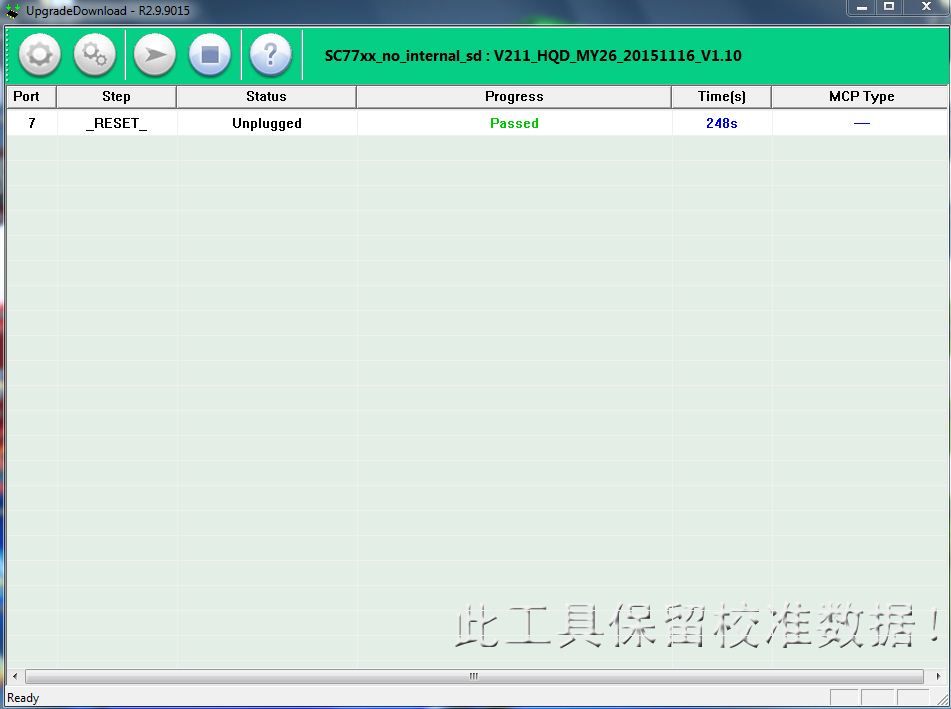951x709 pixels.
Task: Click the Passed progress cell
Action: (x=514, y=123)
